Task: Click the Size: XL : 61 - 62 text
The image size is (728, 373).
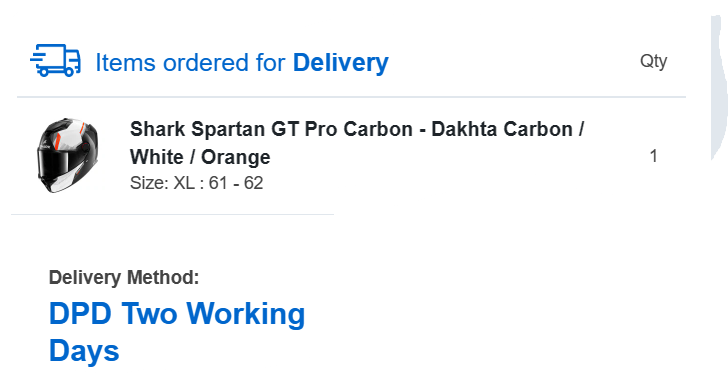Action: (x=196, y=183)
